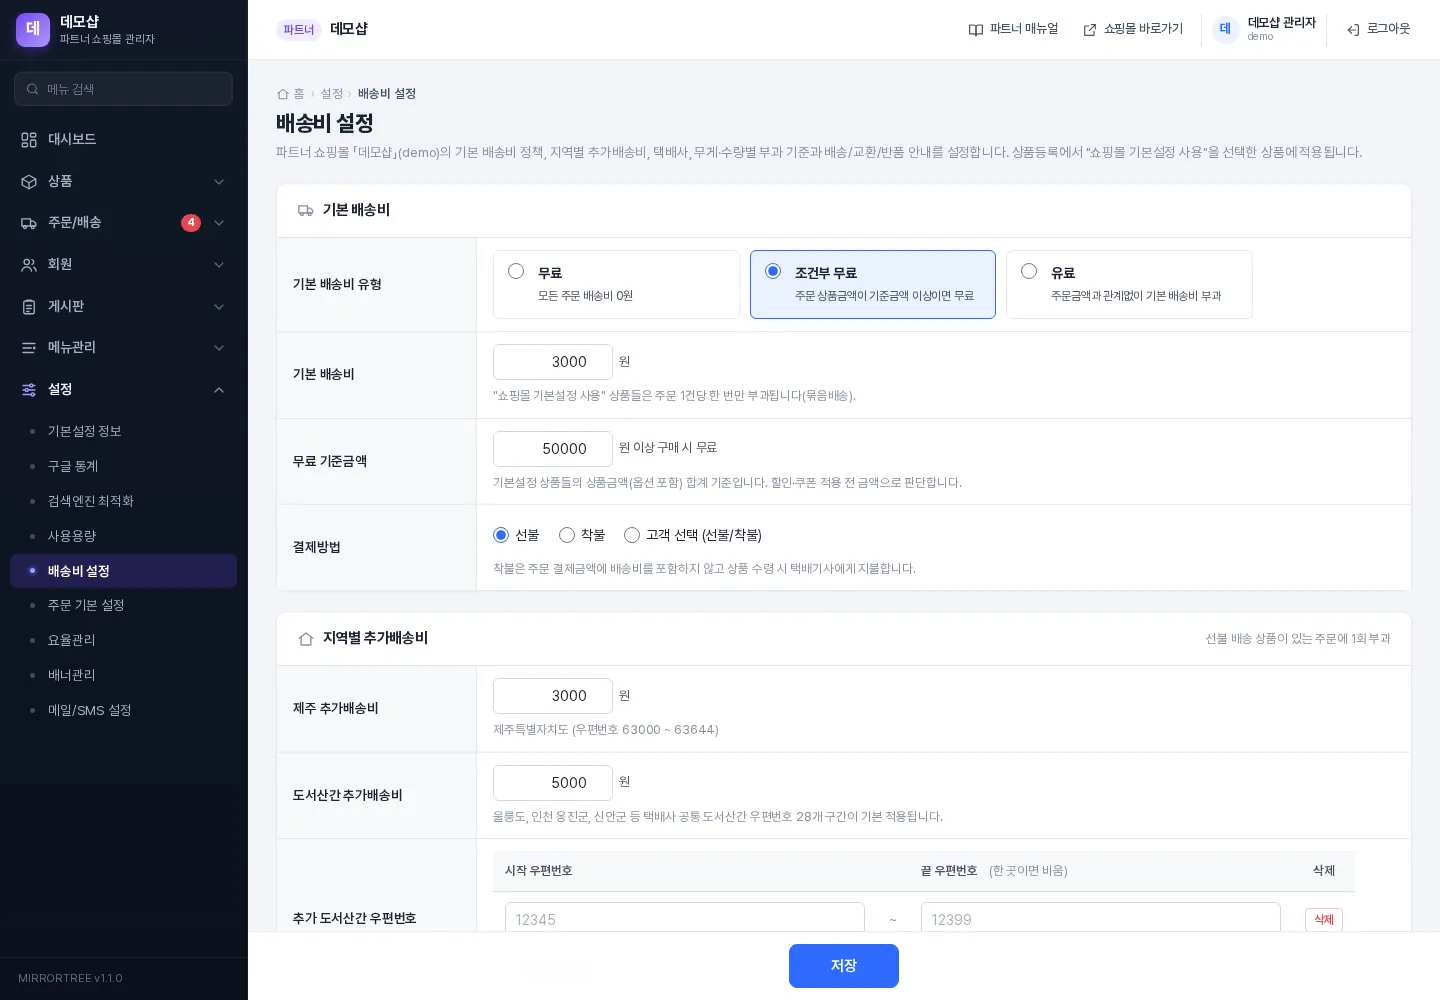Select the 유료 shipping type radio
Screen dimensions: 1440x1000
pyautogui.click(x=1029, y=271)
